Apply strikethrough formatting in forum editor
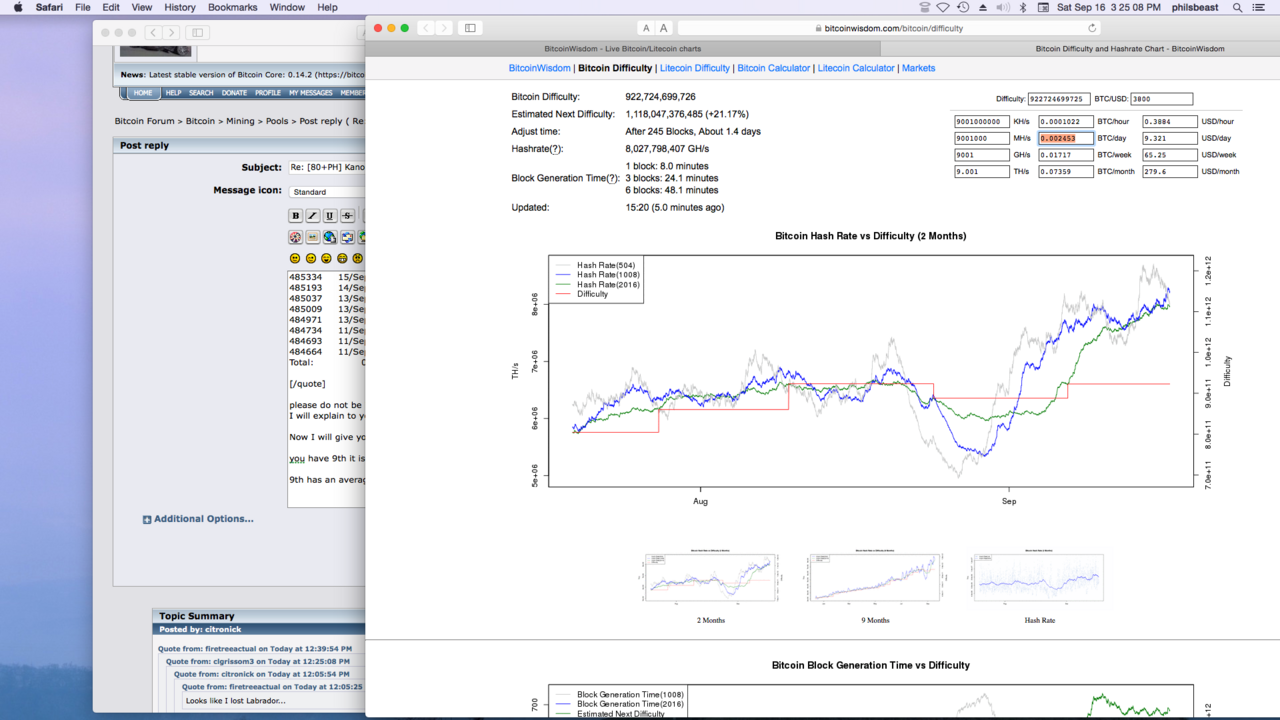Viewport: 1280px width, 720px height. (347, 215)
